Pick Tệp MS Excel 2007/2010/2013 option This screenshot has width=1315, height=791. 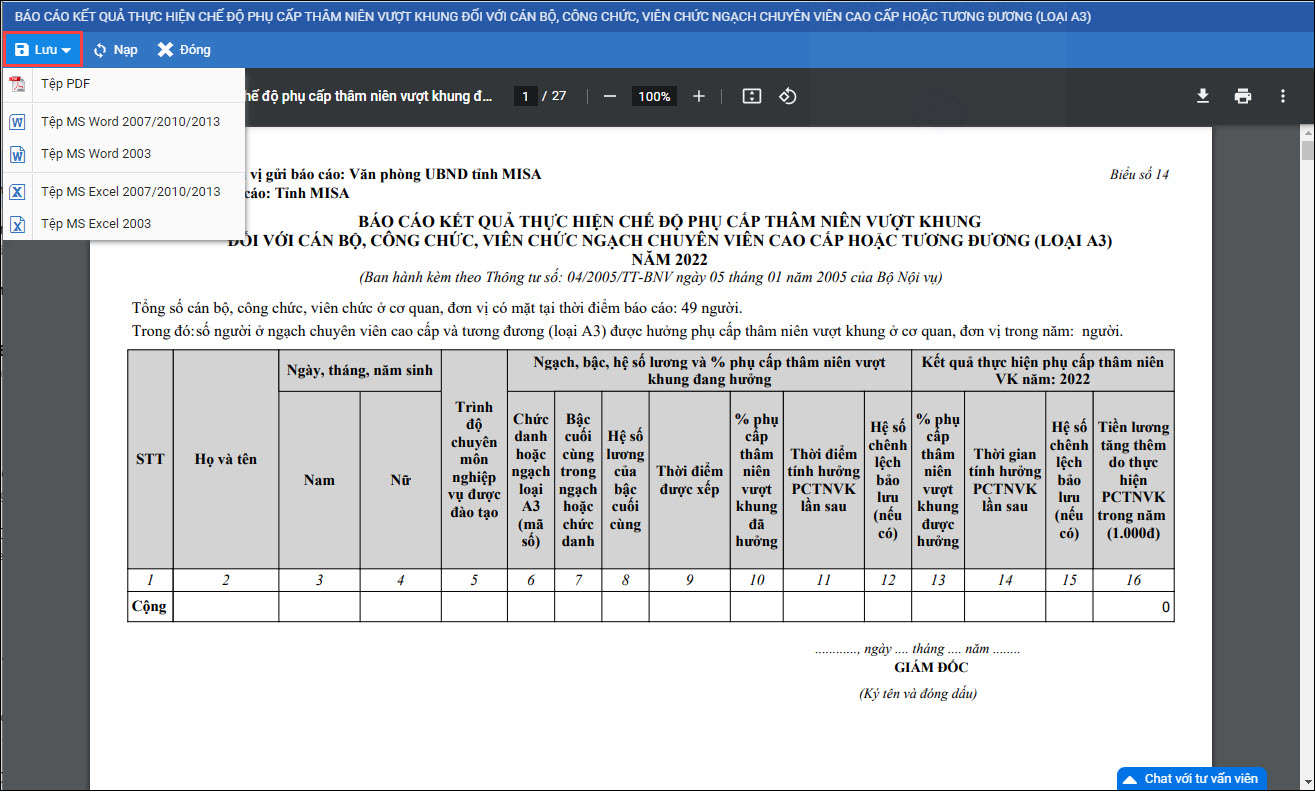point(130,192)
